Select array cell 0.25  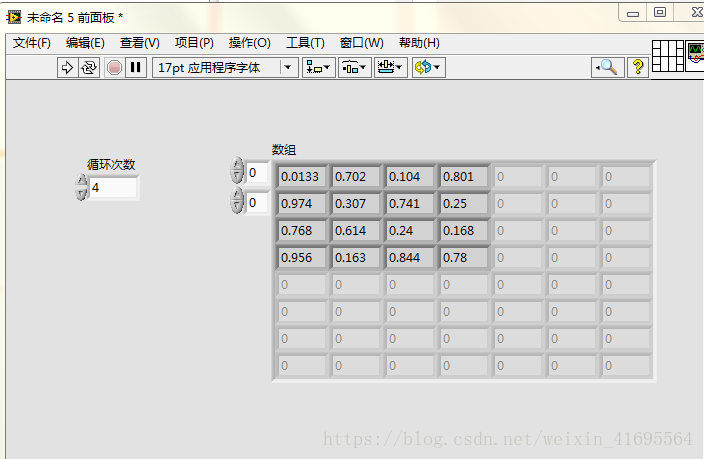[x=463, y=204]
